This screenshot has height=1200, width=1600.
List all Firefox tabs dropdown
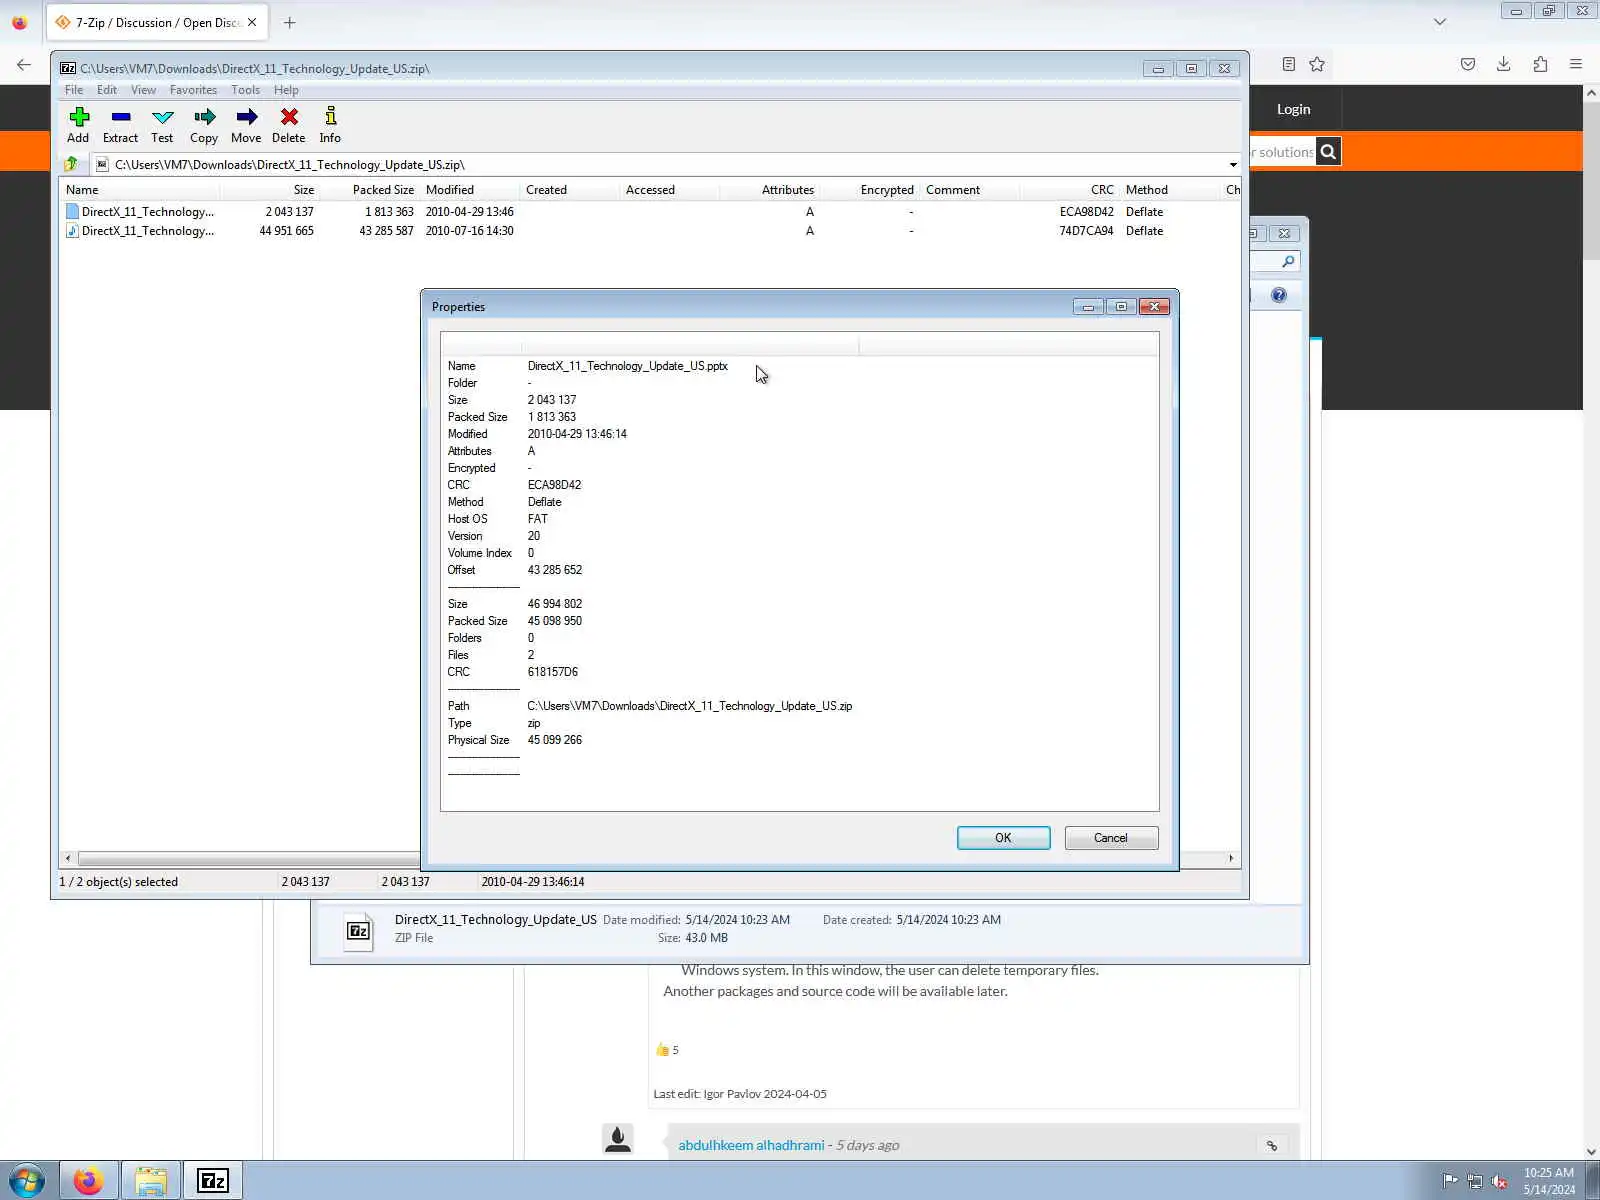pyautogui.click(x=1440, y=22)
